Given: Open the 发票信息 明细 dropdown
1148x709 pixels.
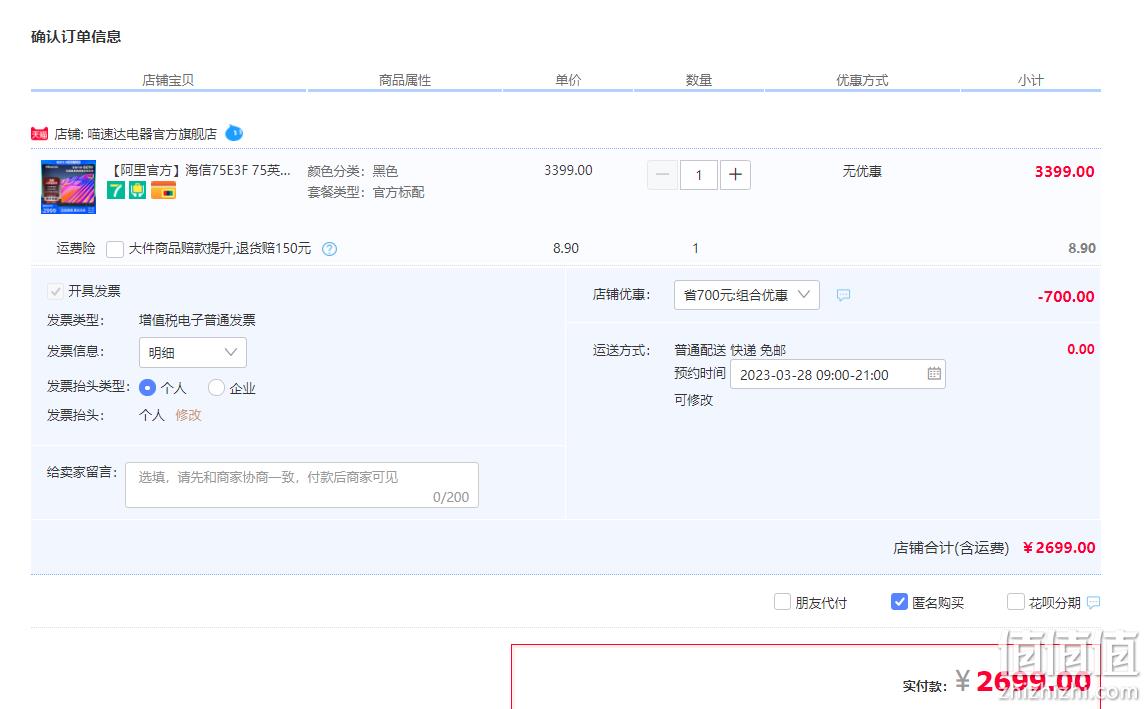Looking at the screenshot, I should pyautogui.click(x=193, y=352).
